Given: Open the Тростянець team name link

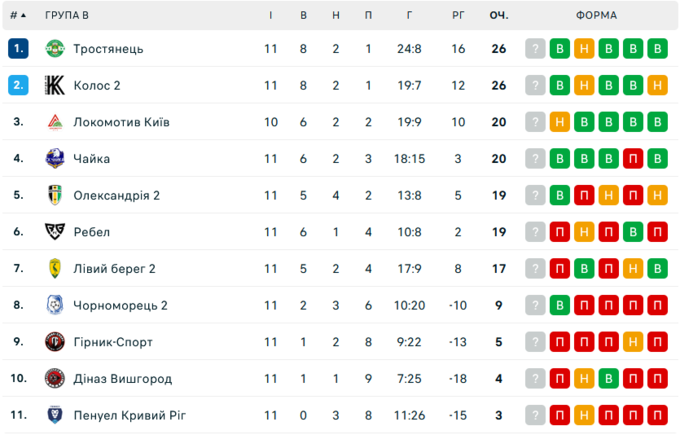Looking at the screenshot, I should click(x=108, y=49).
